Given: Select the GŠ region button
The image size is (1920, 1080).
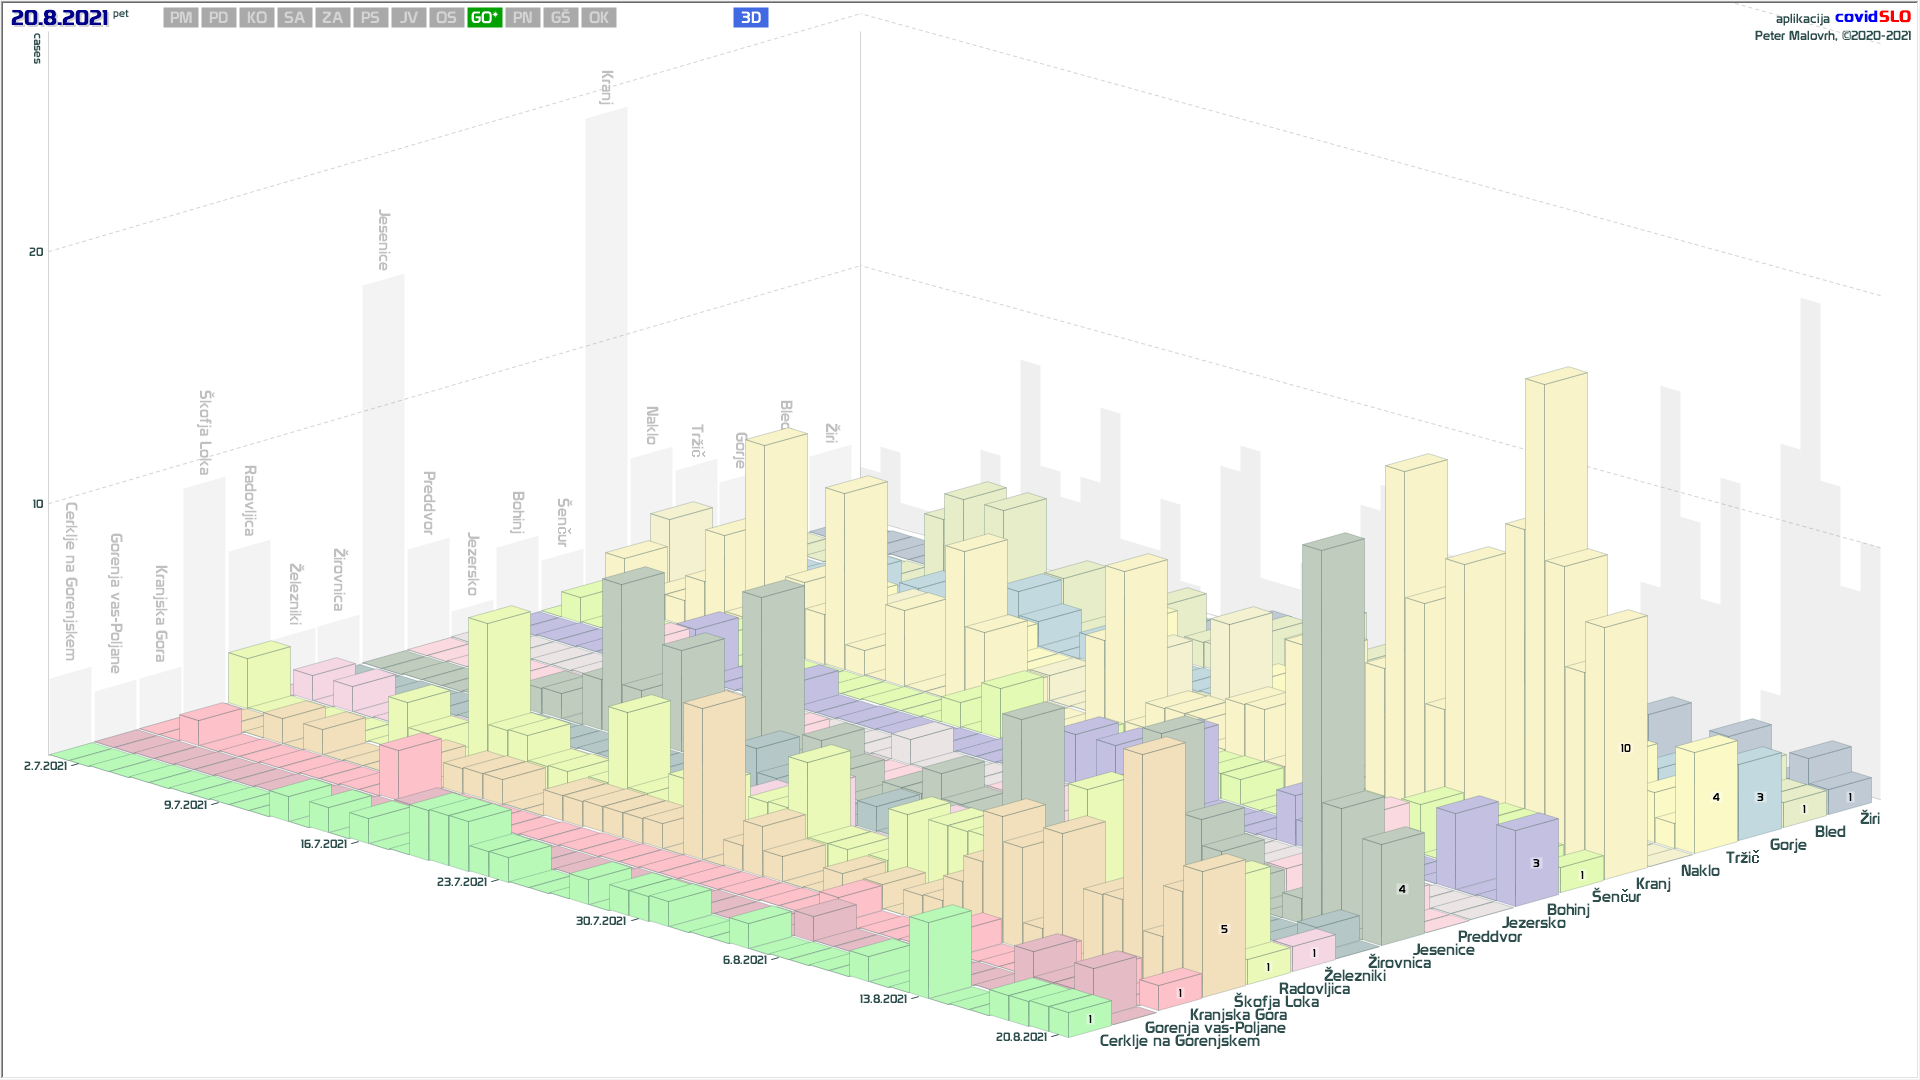Looking at the screenshot, I should [x=560, y=18].
